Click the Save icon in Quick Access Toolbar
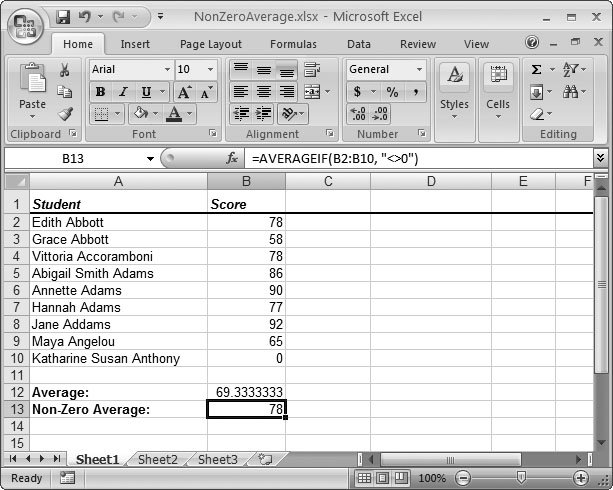 click(x=63, y=17)
